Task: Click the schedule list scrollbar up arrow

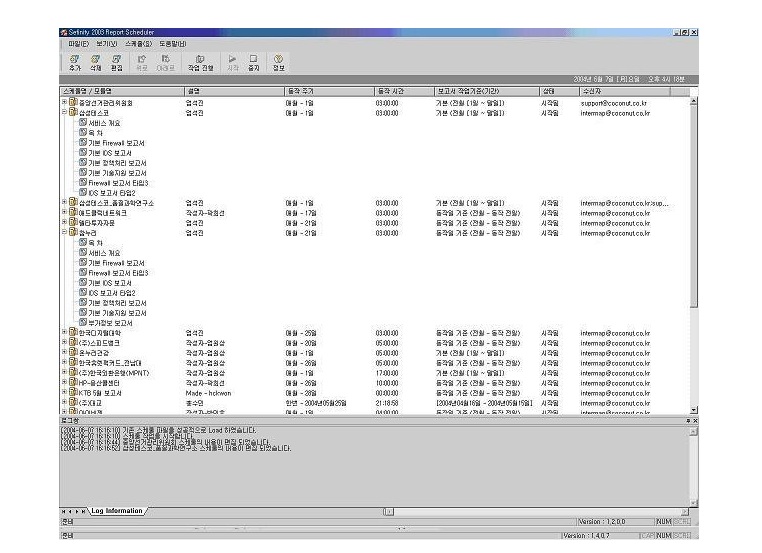Action: (x=693, y=101)
